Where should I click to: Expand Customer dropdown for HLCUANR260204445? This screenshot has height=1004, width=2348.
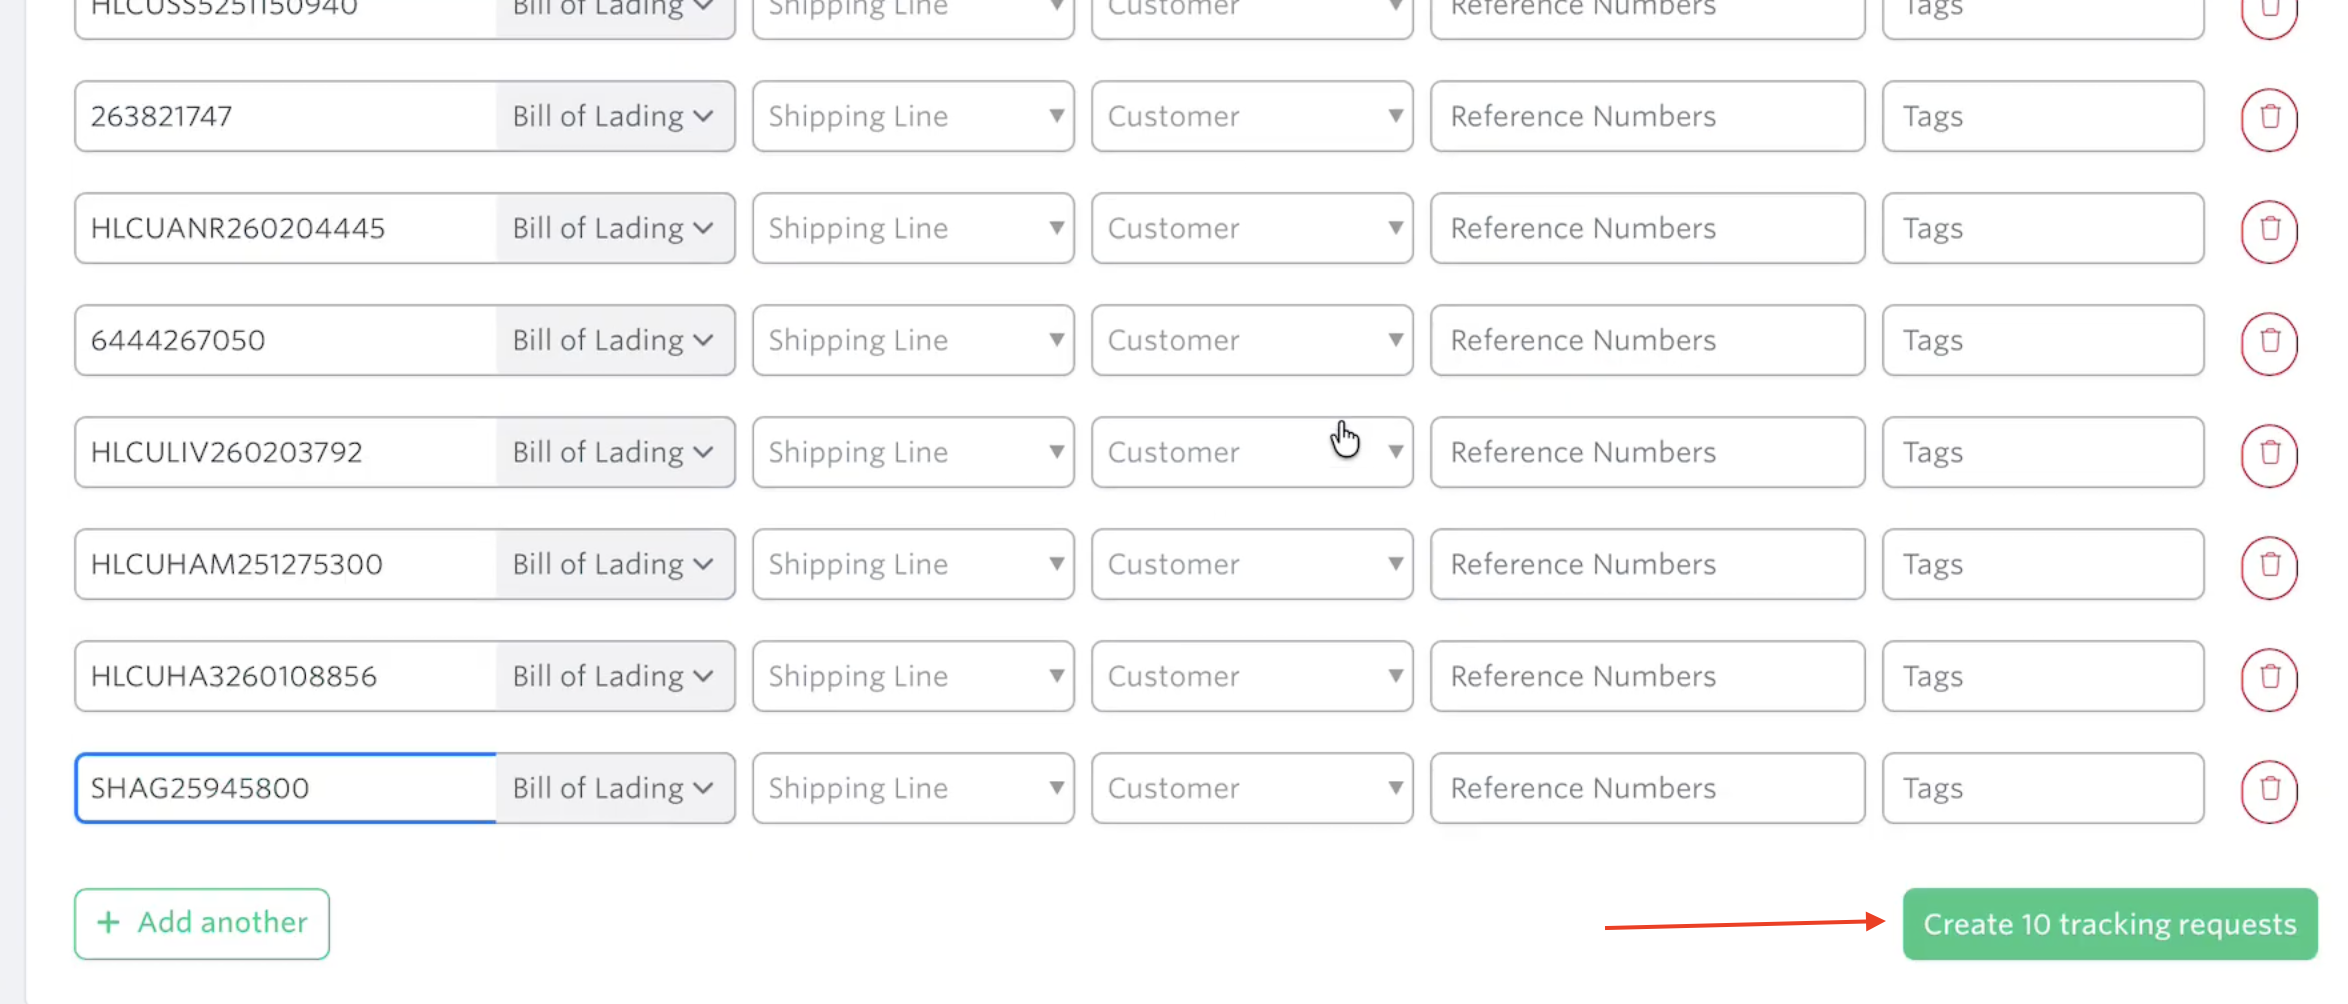point(1252,229)
